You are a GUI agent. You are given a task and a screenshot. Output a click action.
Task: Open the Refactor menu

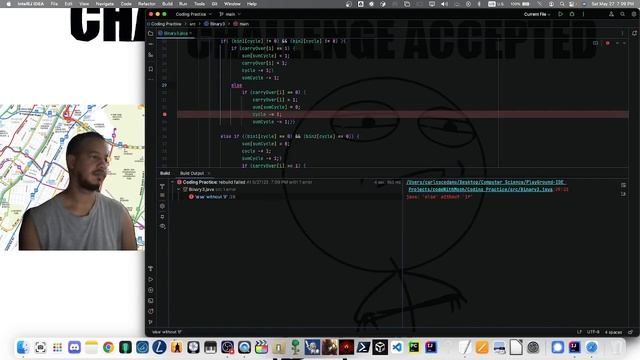147,4
